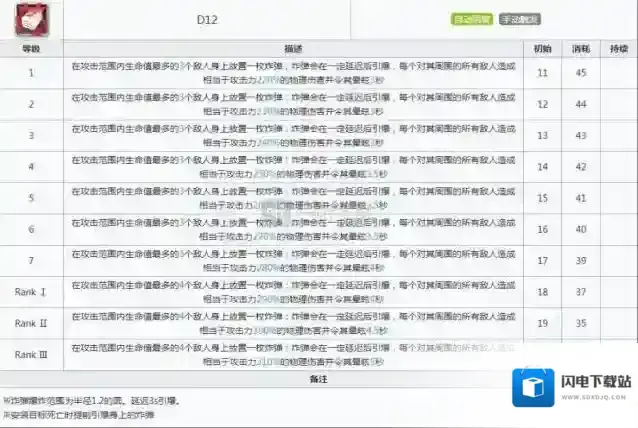Select the Rank Ⅰ row label
Screen dimensions: 638x428
coord(31,291)
